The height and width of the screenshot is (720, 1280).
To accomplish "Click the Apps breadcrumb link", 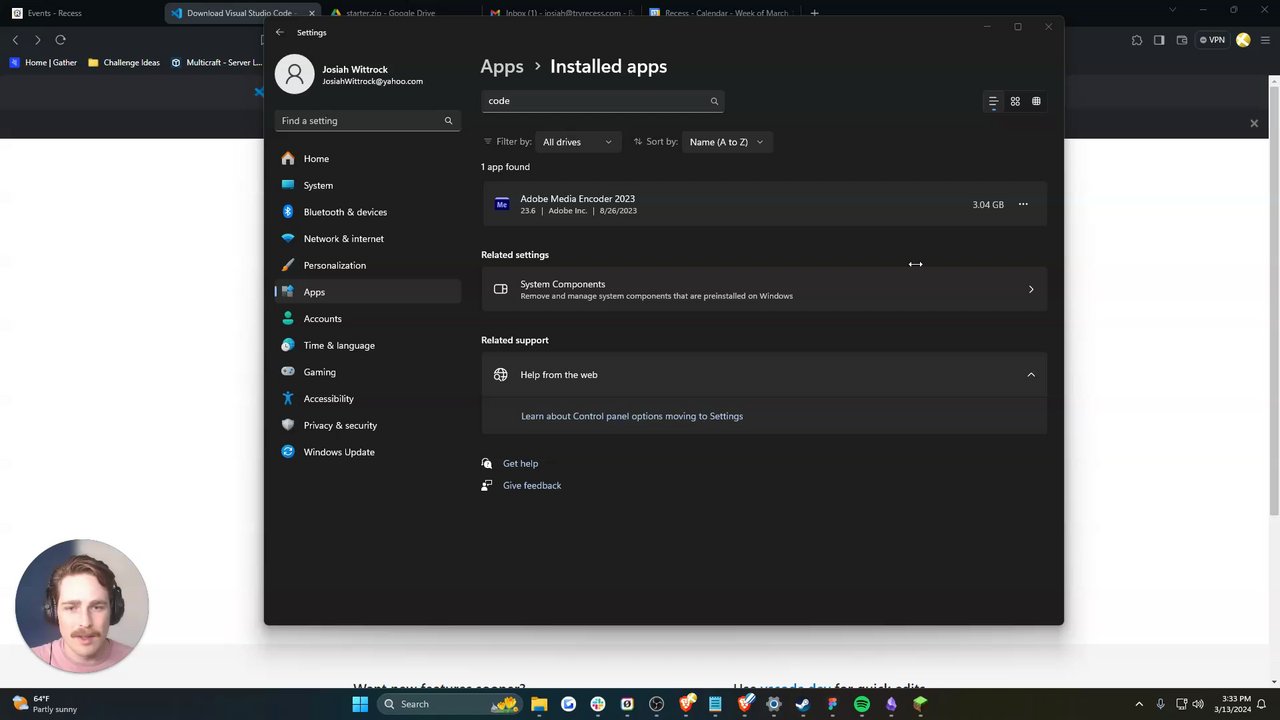I will point(502,67).
